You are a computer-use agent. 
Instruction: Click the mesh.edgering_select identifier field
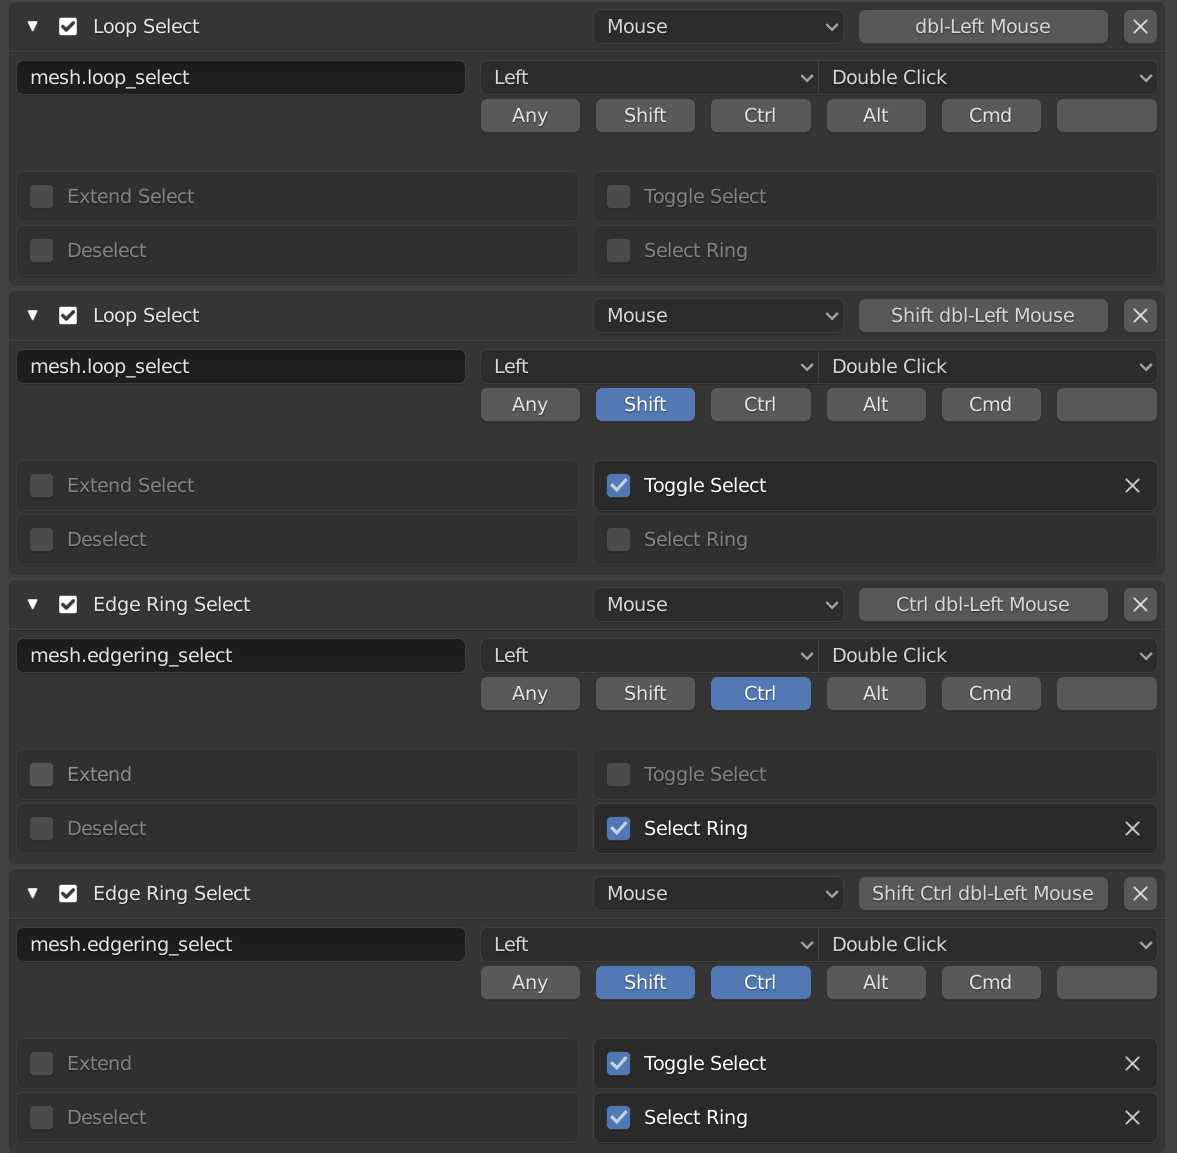(x=240, y=655)
